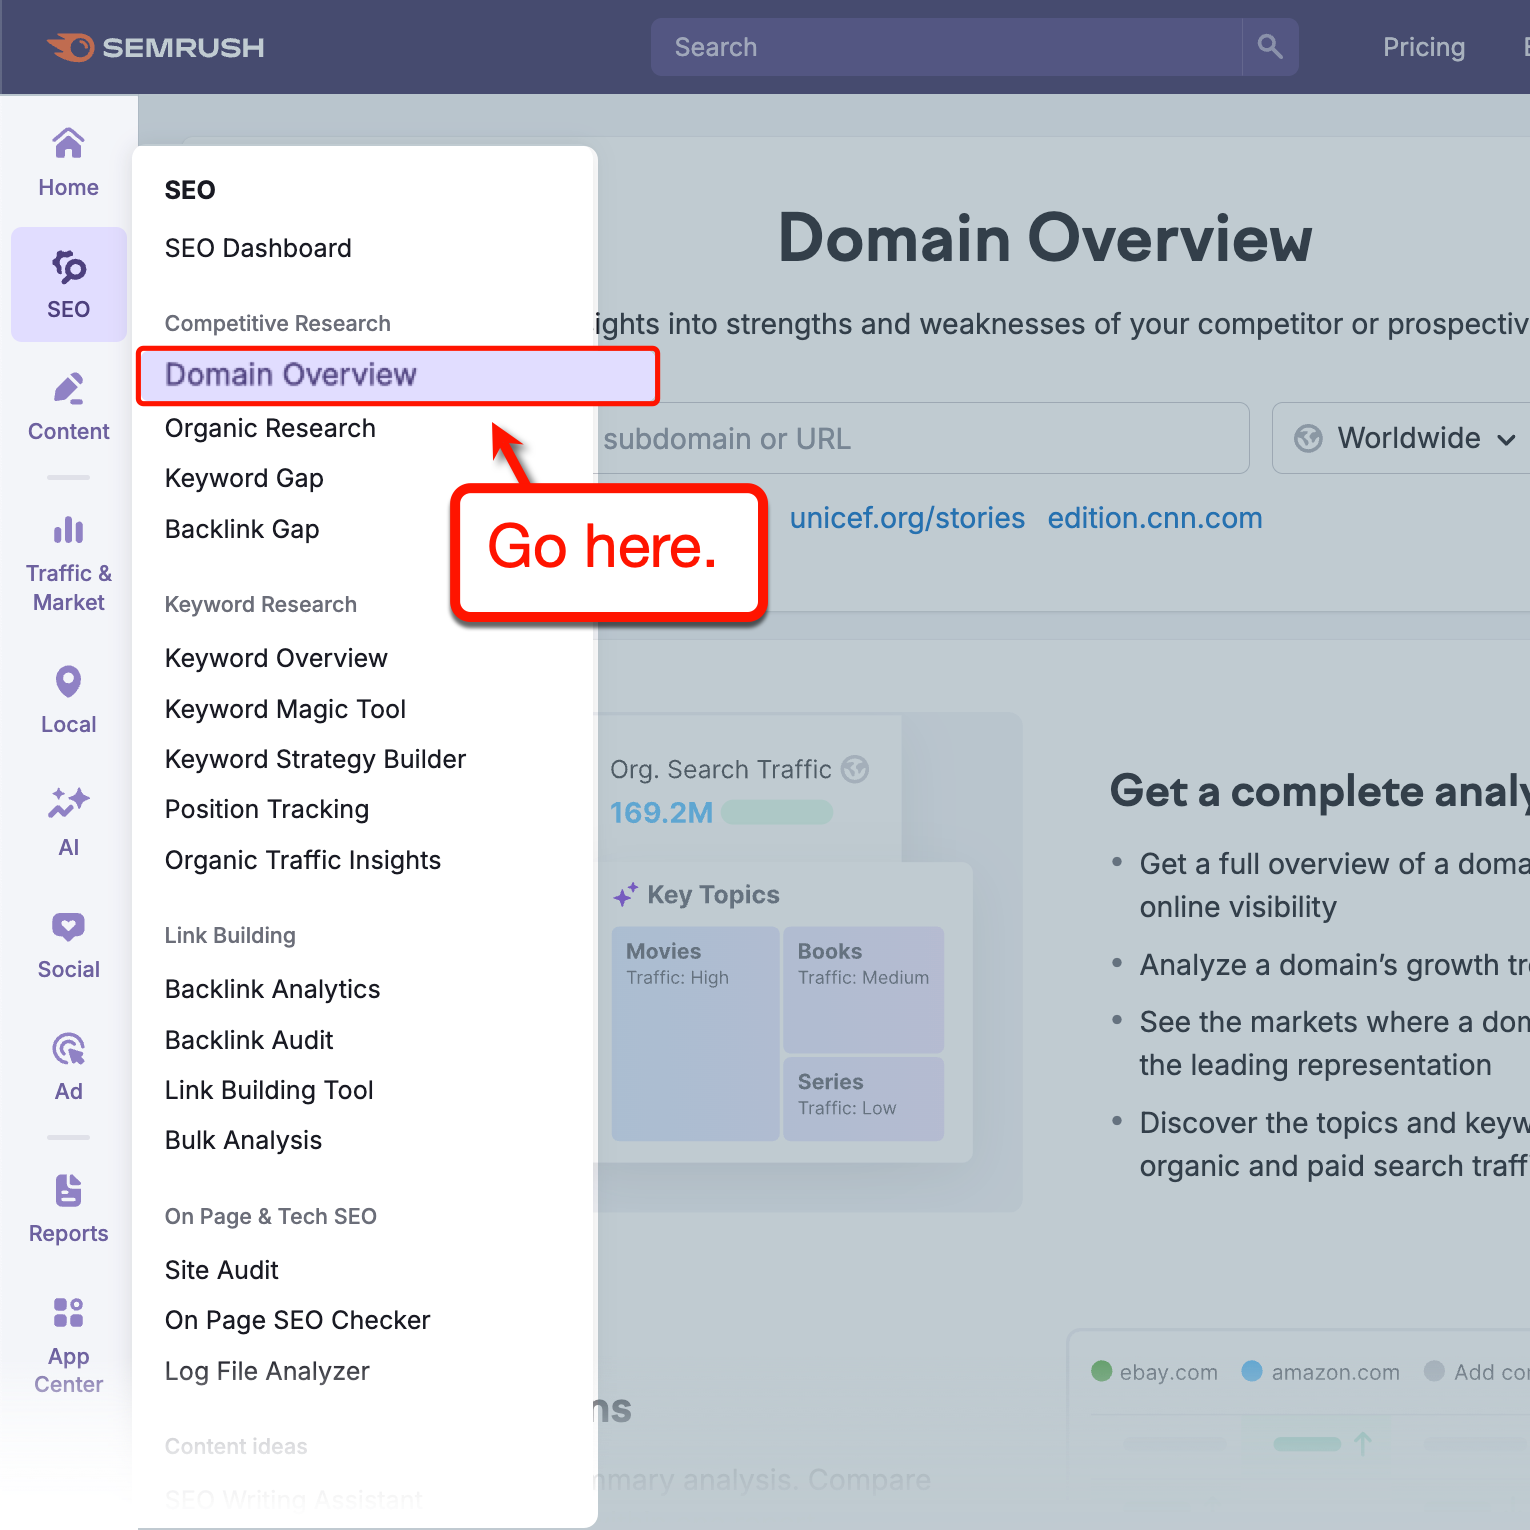This screenshot has height=1530, width=1530.
Task: Open Site Audit from the menu
Action: click(221, 1269)
